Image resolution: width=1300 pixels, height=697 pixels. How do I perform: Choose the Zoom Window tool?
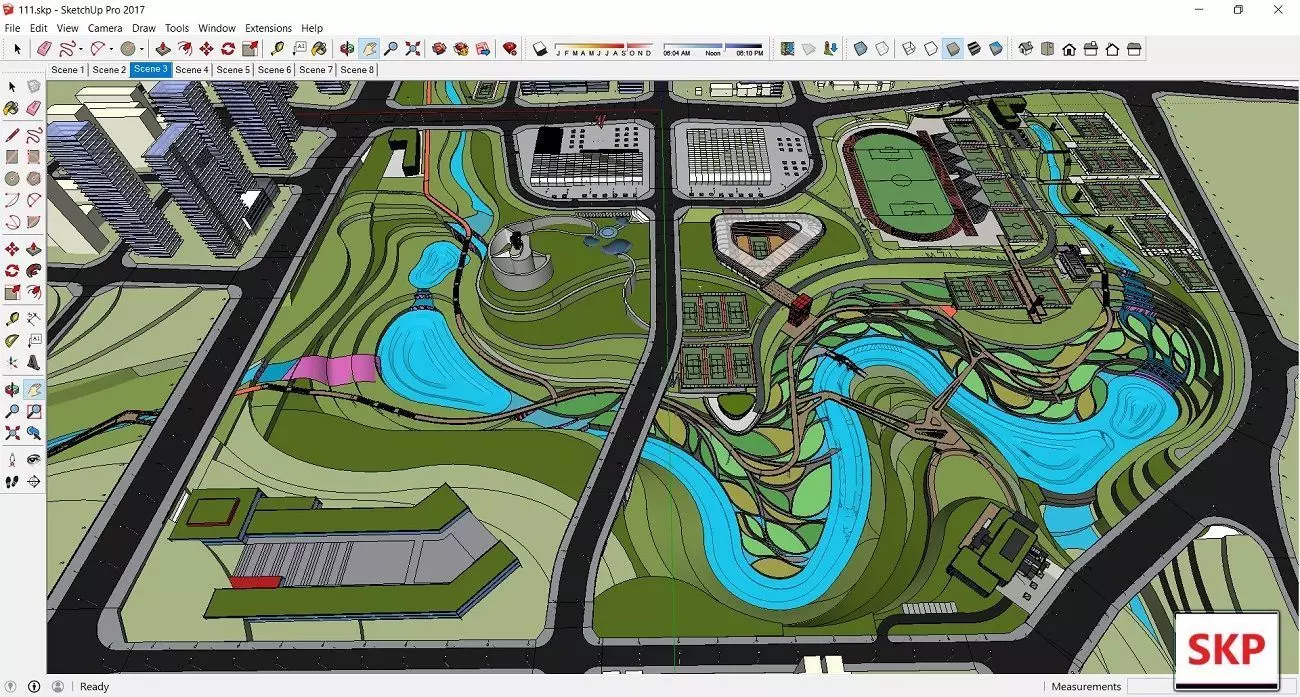(x=34, y=411)
